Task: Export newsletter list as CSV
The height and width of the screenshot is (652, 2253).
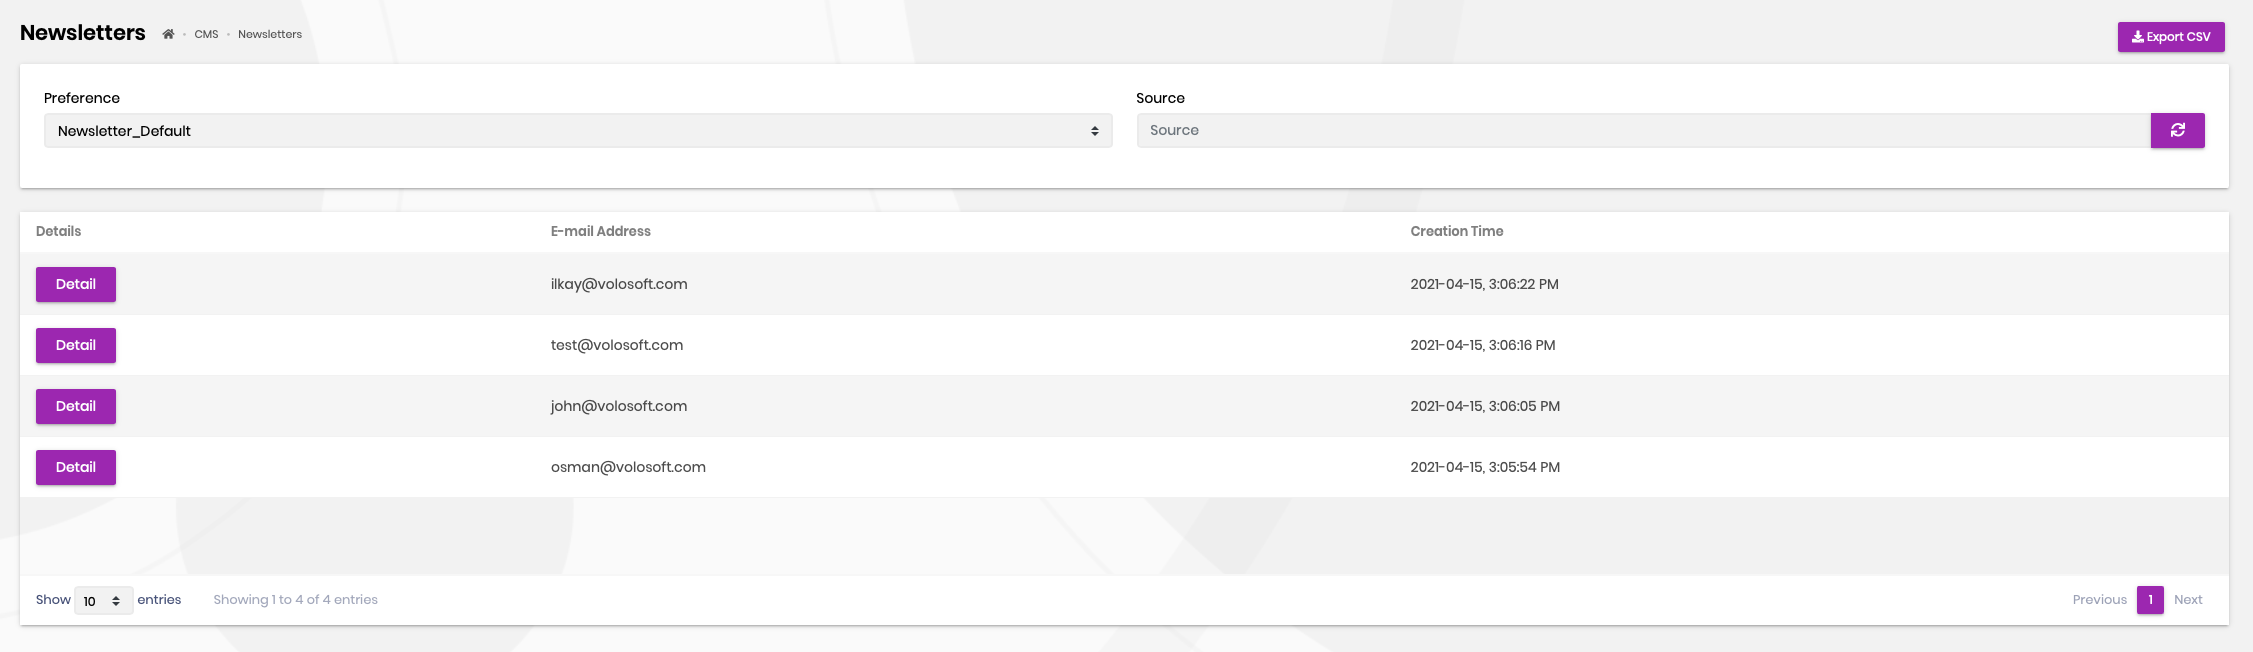Action: (2171, 37)
